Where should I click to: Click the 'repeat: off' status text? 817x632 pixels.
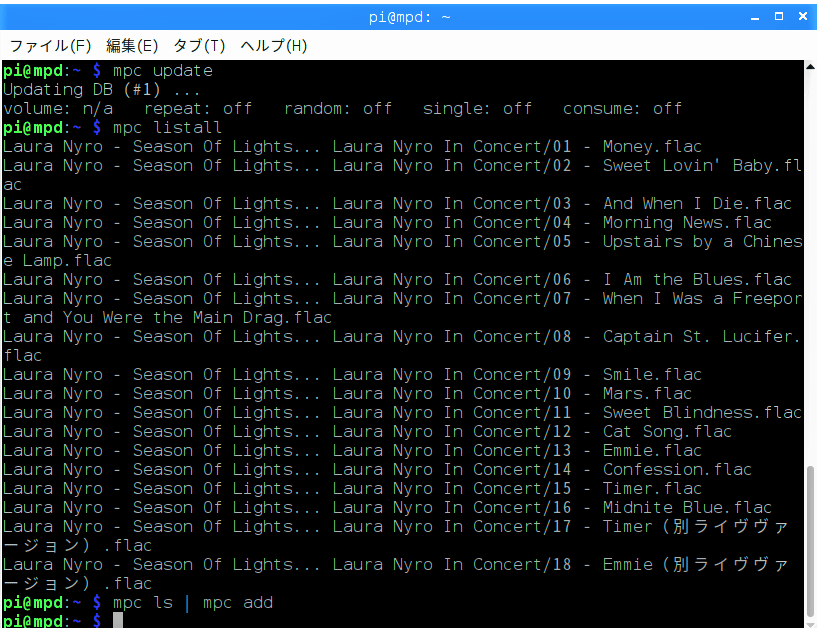coord(198,108)
